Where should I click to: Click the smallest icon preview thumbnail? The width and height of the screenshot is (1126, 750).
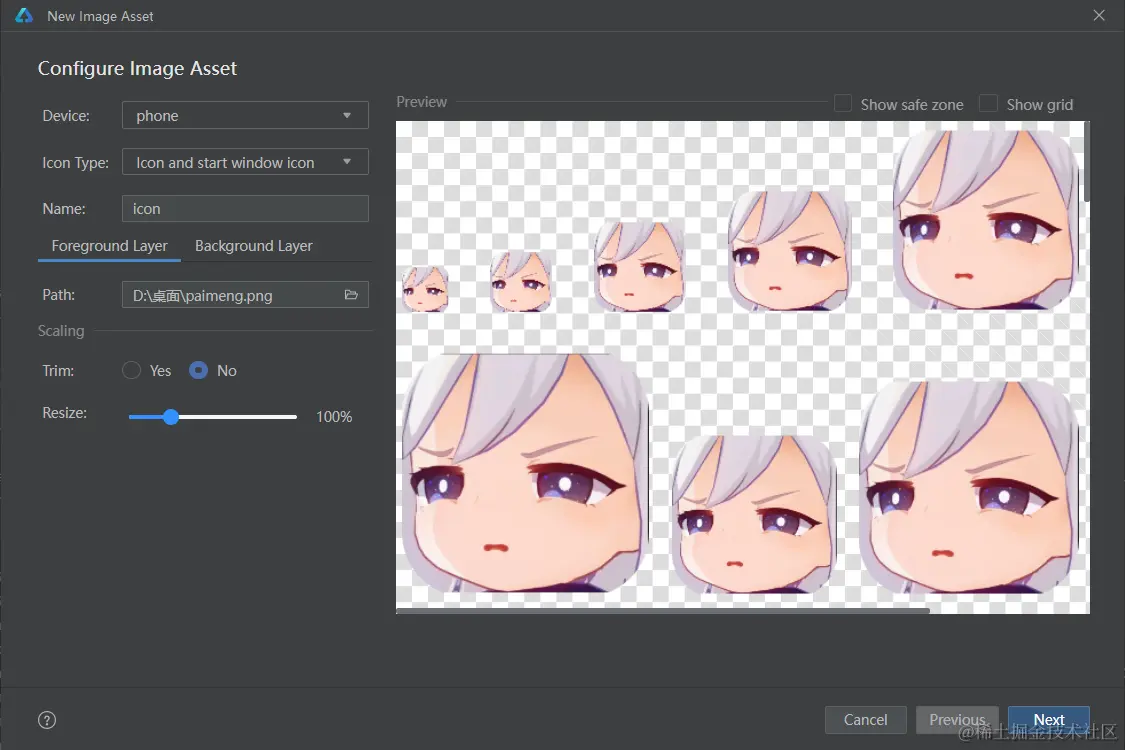[x=424, y=289]
